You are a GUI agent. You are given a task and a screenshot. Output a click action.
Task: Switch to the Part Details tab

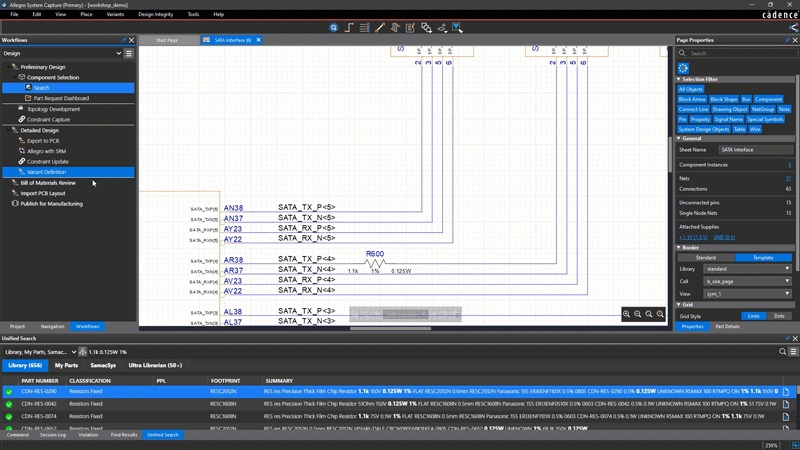[x=727, y=327]
